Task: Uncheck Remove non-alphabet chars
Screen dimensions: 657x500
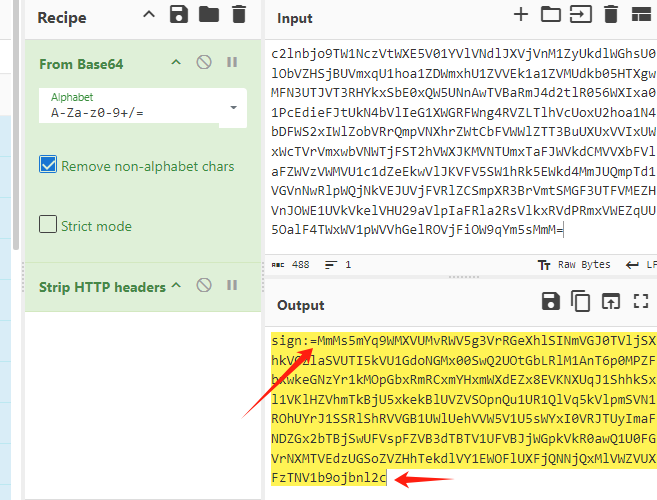Action: (48, 165)
